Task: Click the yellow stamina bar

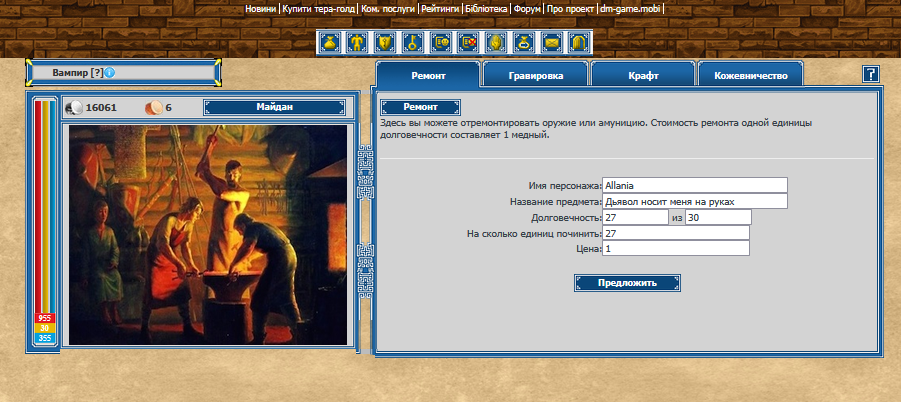Action: (45, 207)
